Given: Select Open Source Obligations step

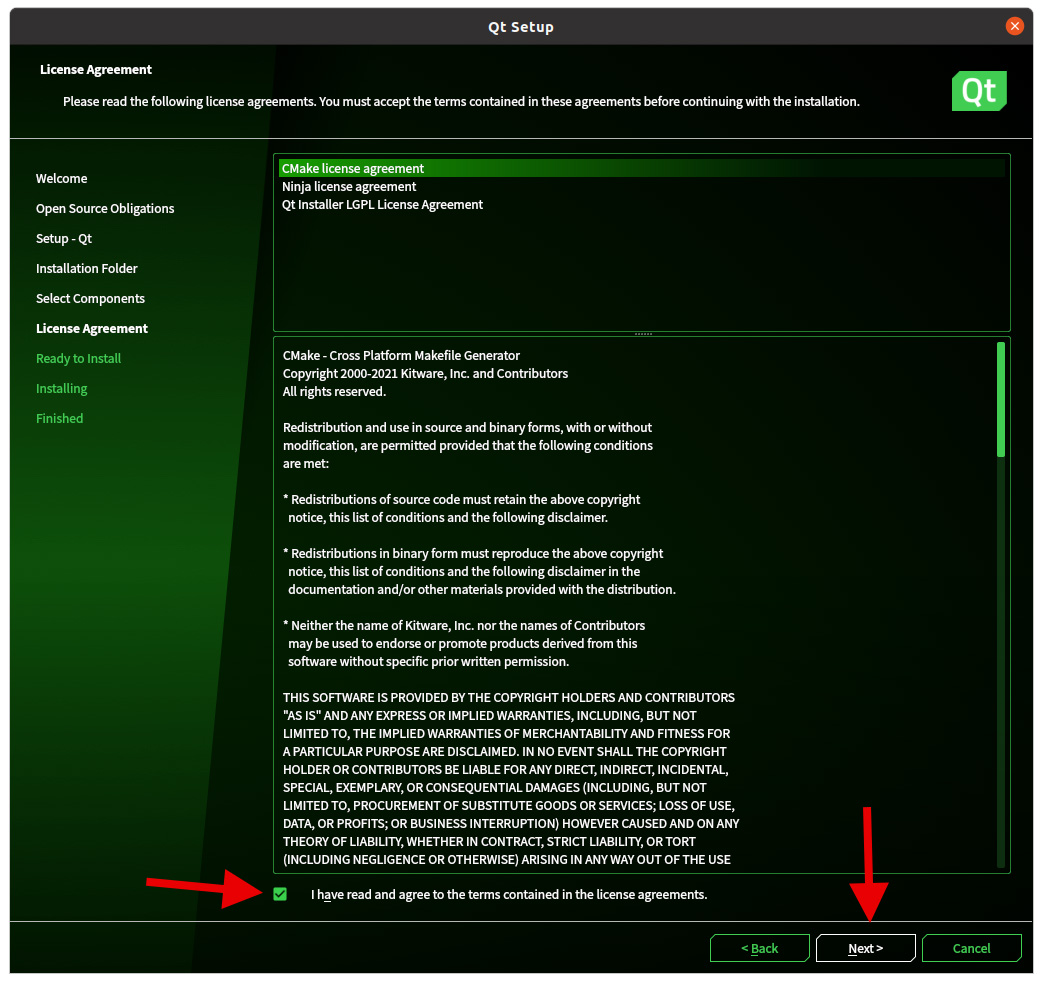Looking at the screenshot, I should click(105, 209).
